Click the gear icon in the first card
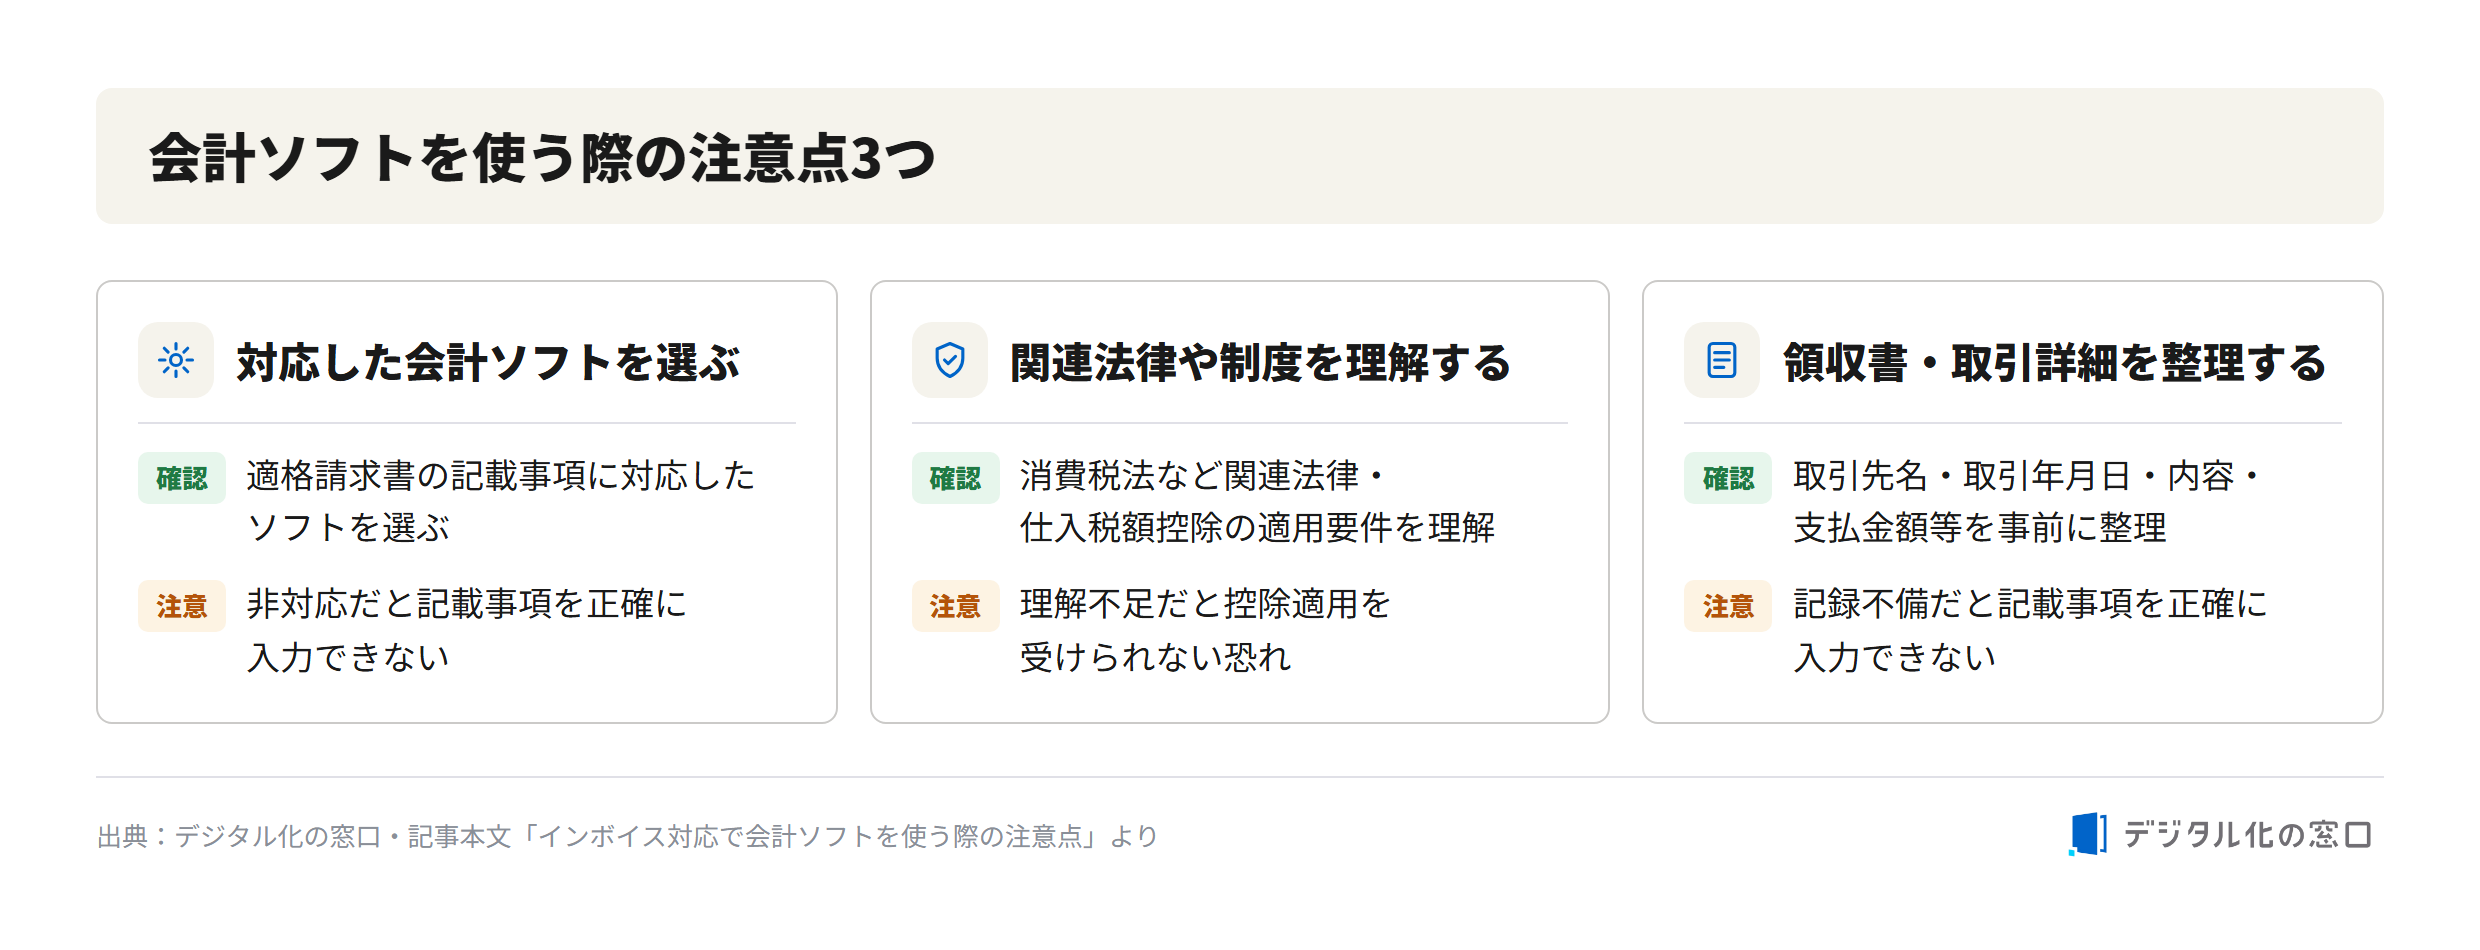Screen dimensions: 2480x950 click(x=176, y=360)
